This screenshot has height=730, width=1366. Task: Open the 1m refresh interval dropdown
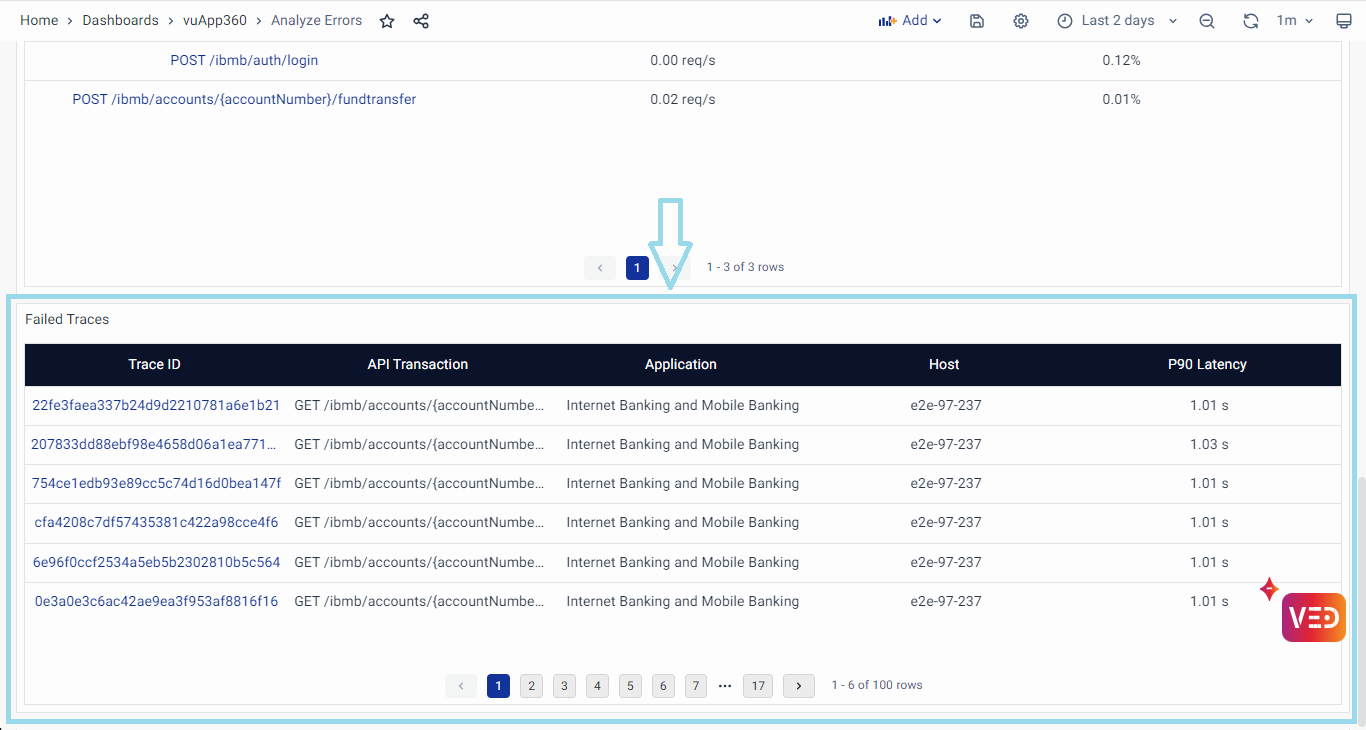[x=1295, y=21]
